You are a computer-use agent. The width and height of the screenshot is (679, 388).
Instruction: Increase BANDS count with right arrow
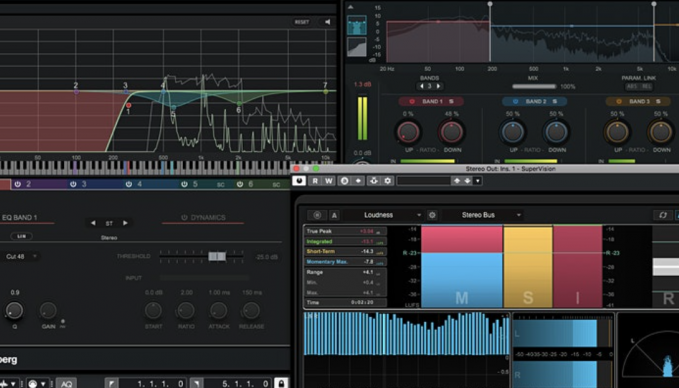coord(438,86)
